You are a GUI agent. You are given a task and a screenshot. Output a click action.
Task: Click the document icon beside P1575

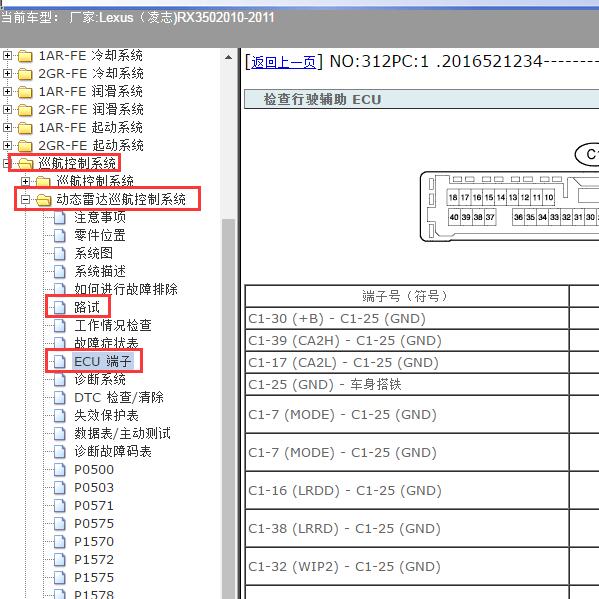pyautogui.click(x=60, y=577)
